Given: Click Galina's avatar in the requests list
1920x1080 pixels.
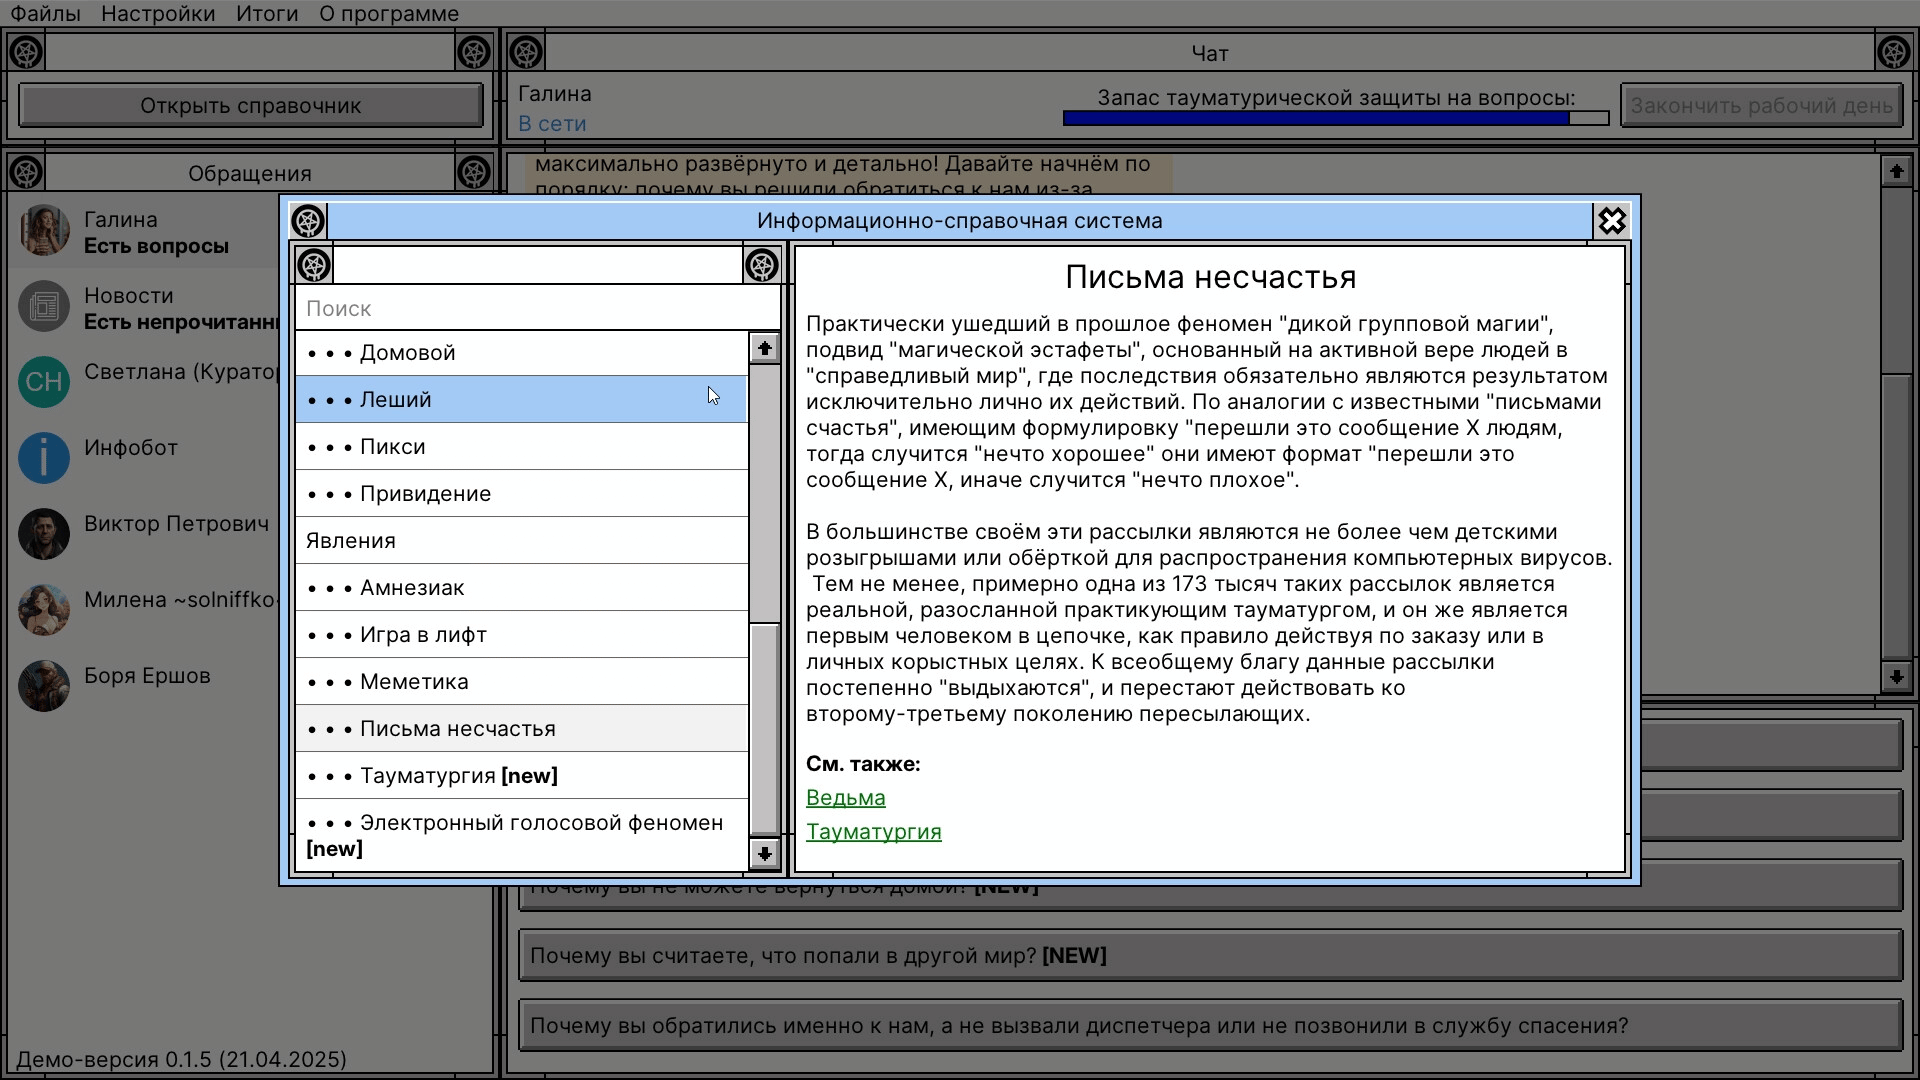Looking at the screenshot, I should [44, 231].
